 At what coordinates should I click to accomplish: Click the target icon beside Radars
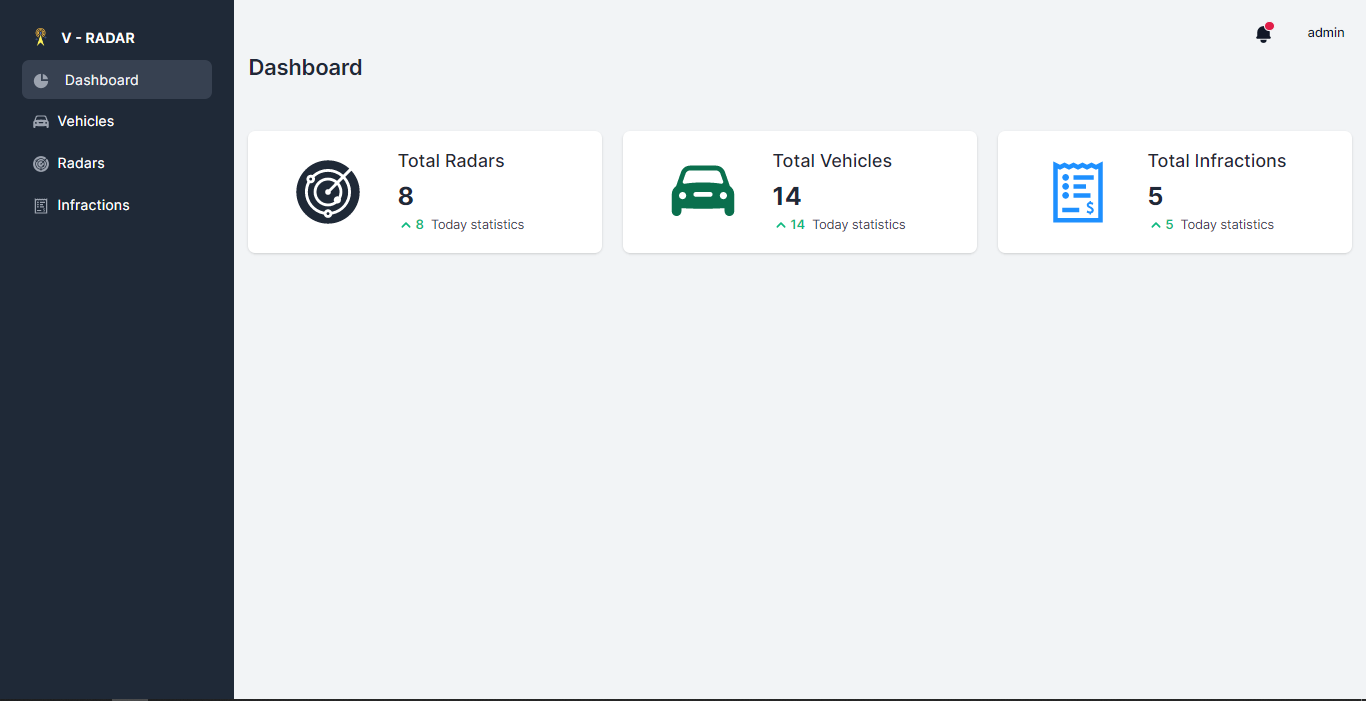[40, 163]
